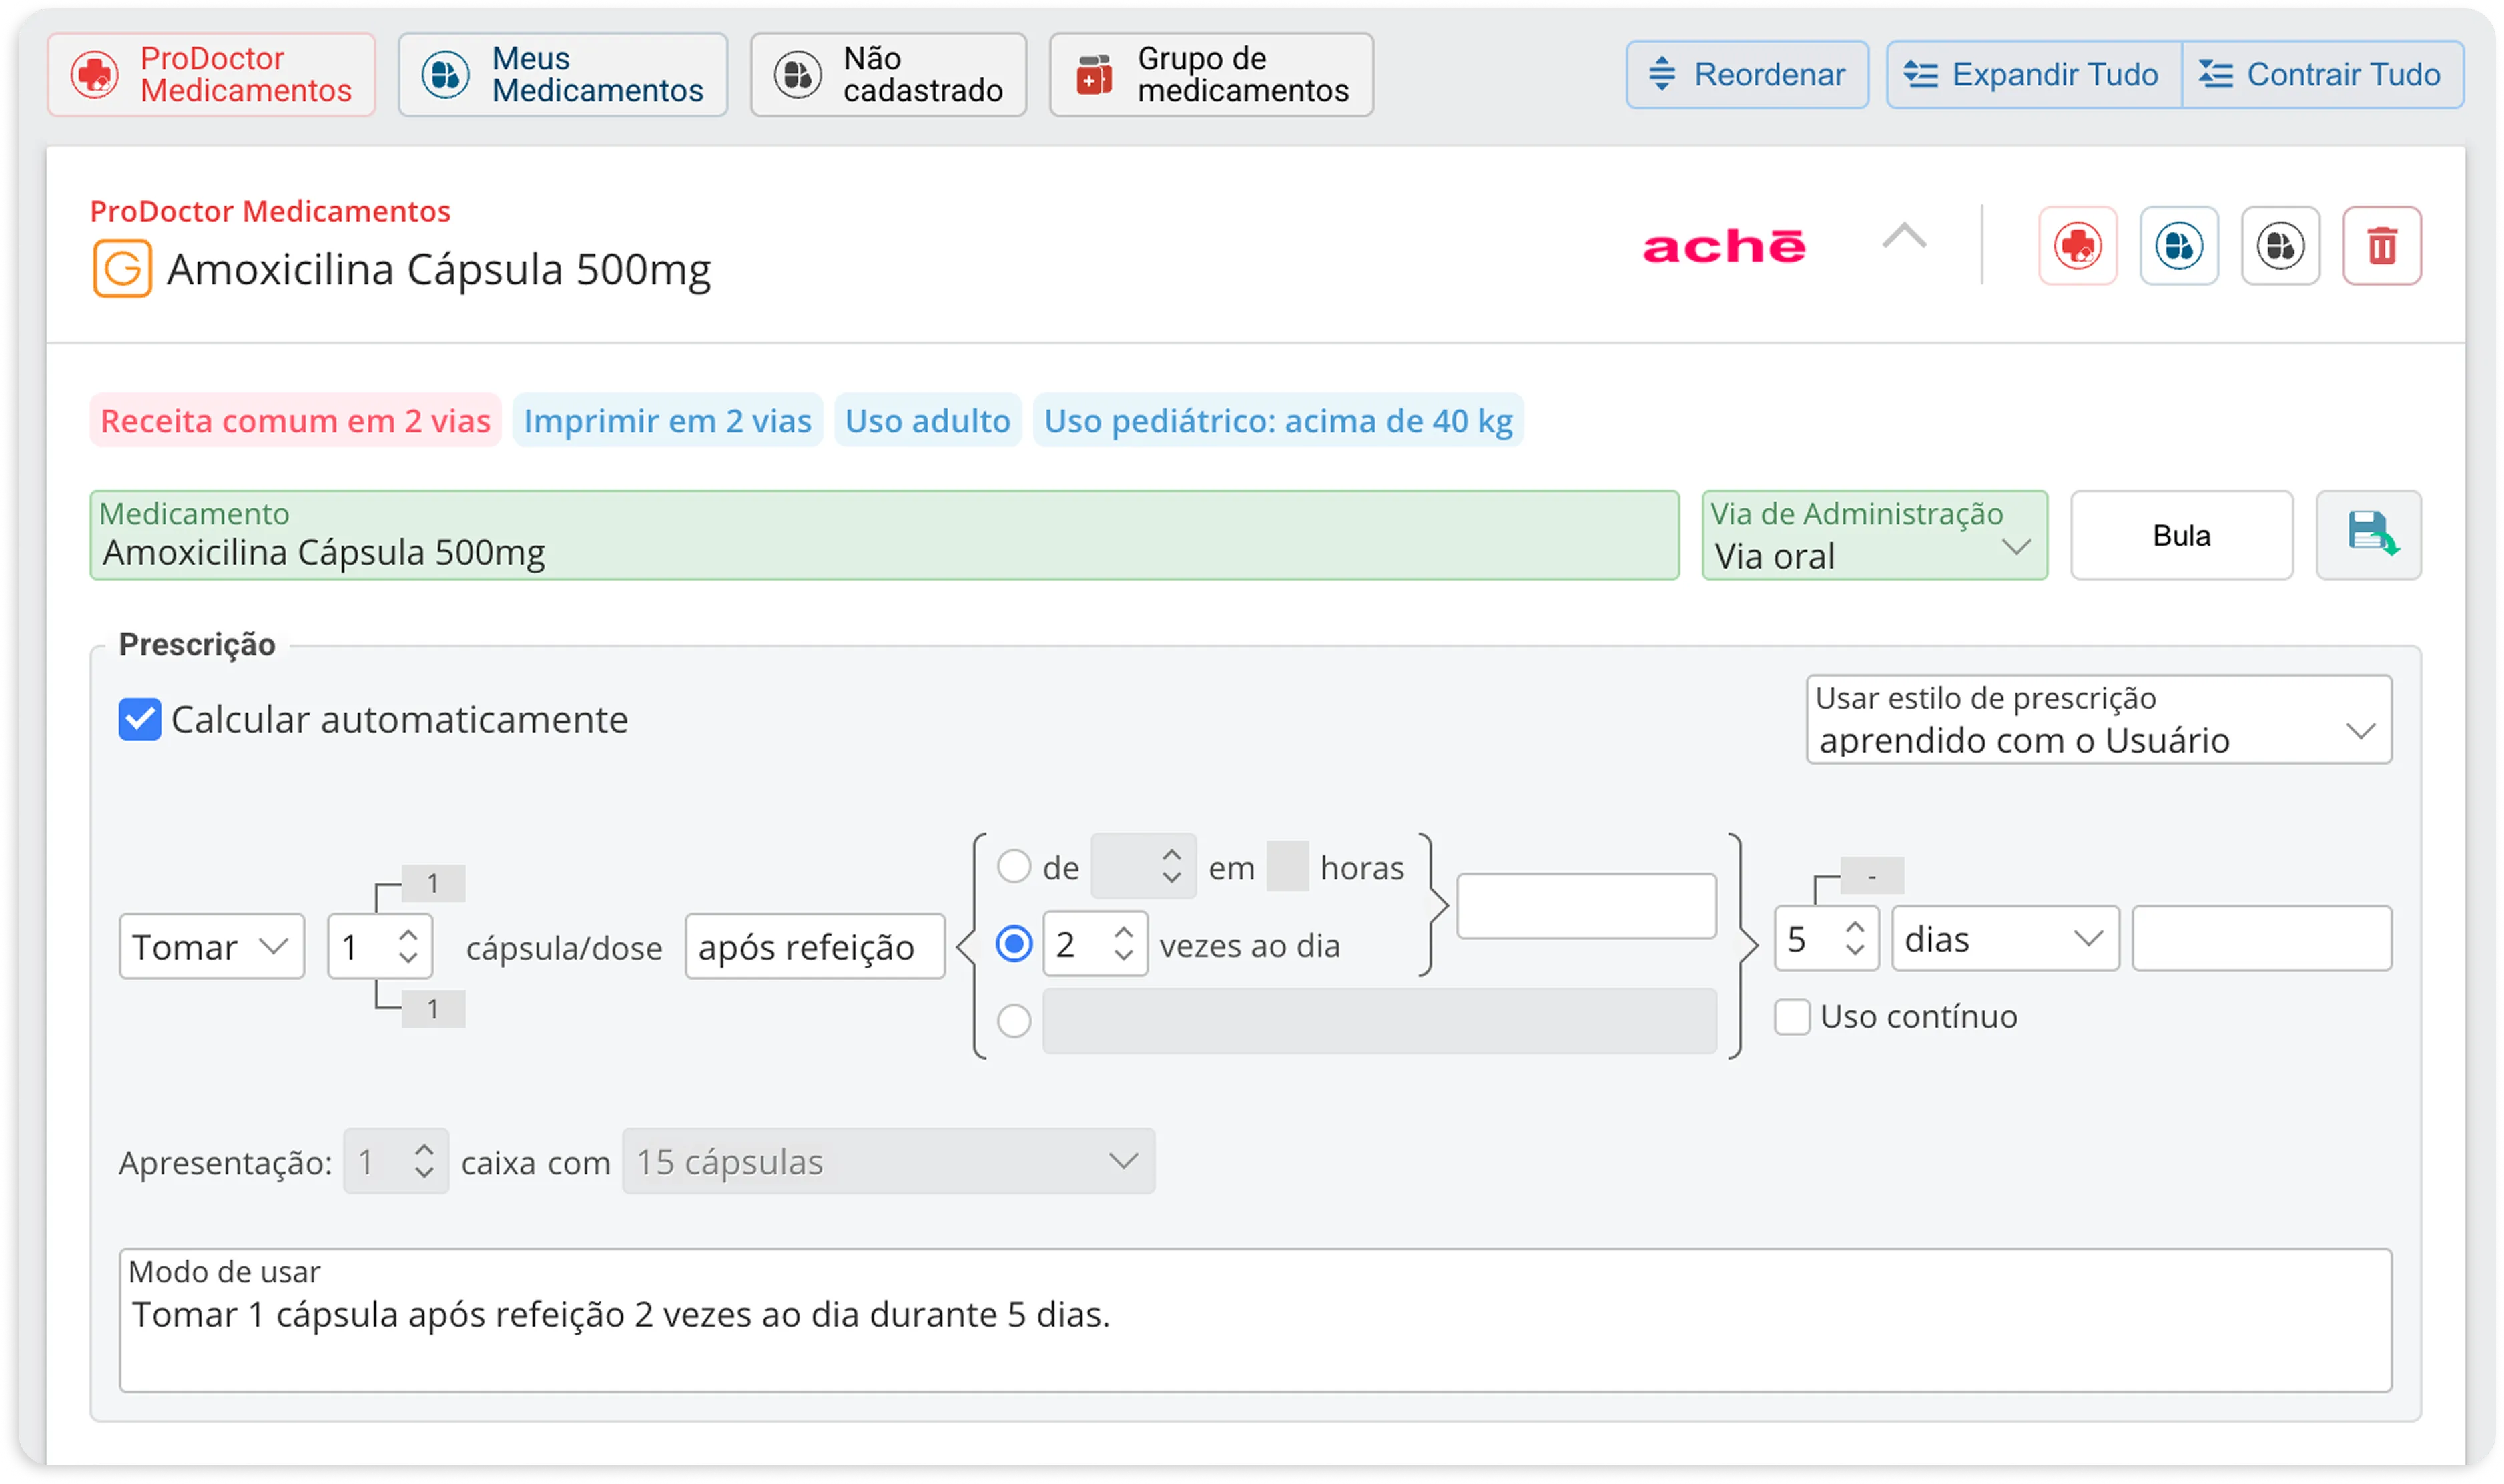Click the save medication floppy icon

[x=2368, y=535]
